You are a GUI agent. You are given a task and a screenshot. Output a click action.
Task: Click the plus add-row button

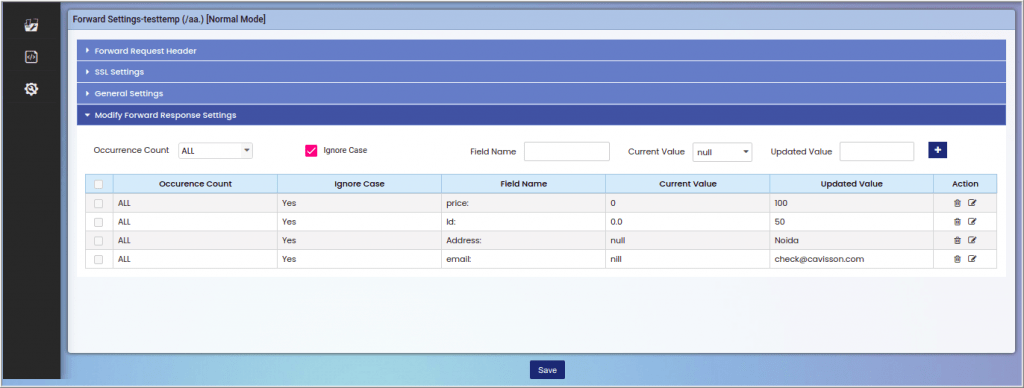point(937,150)
